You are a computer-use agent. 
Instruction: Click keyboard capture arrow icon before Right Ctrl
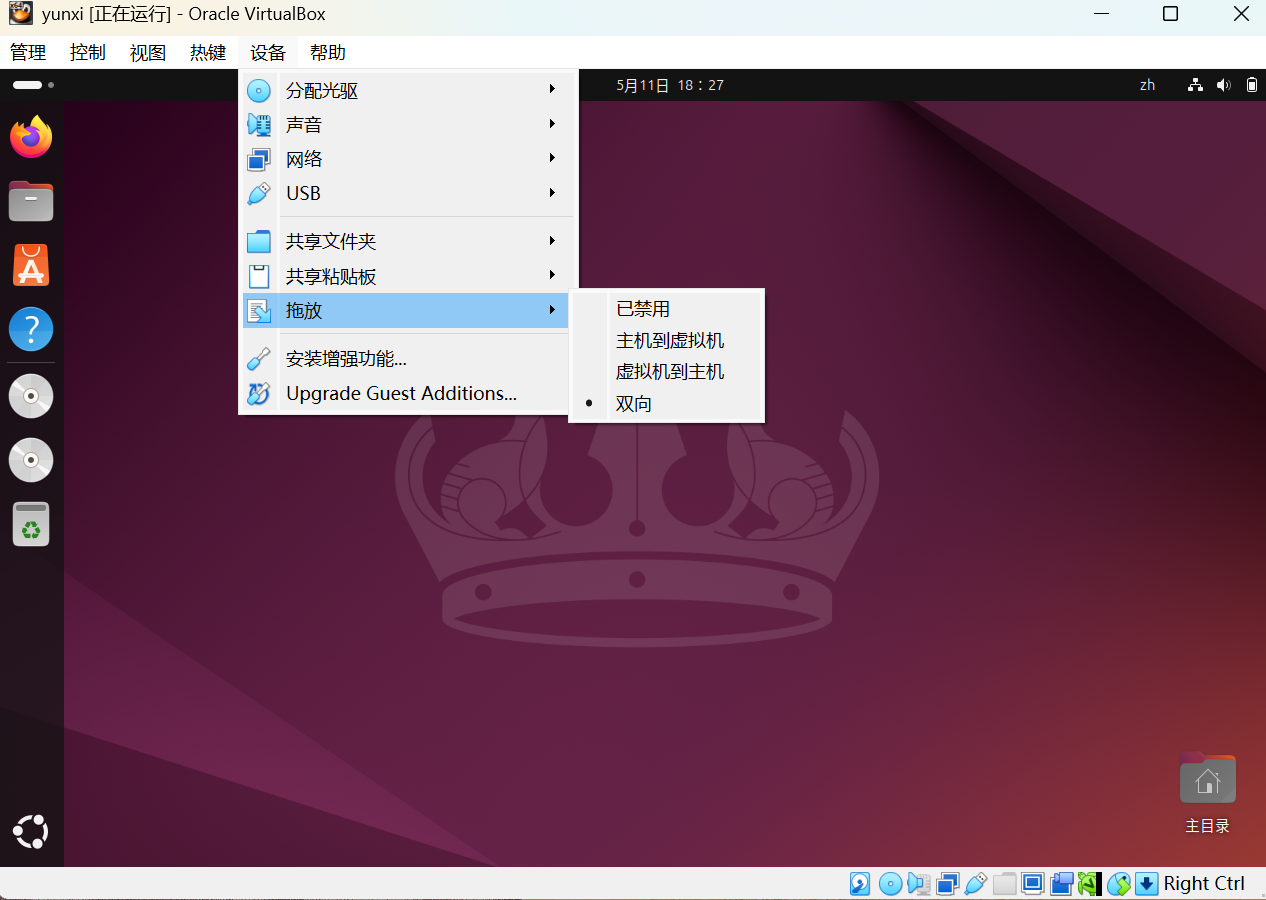(1147, 884)
